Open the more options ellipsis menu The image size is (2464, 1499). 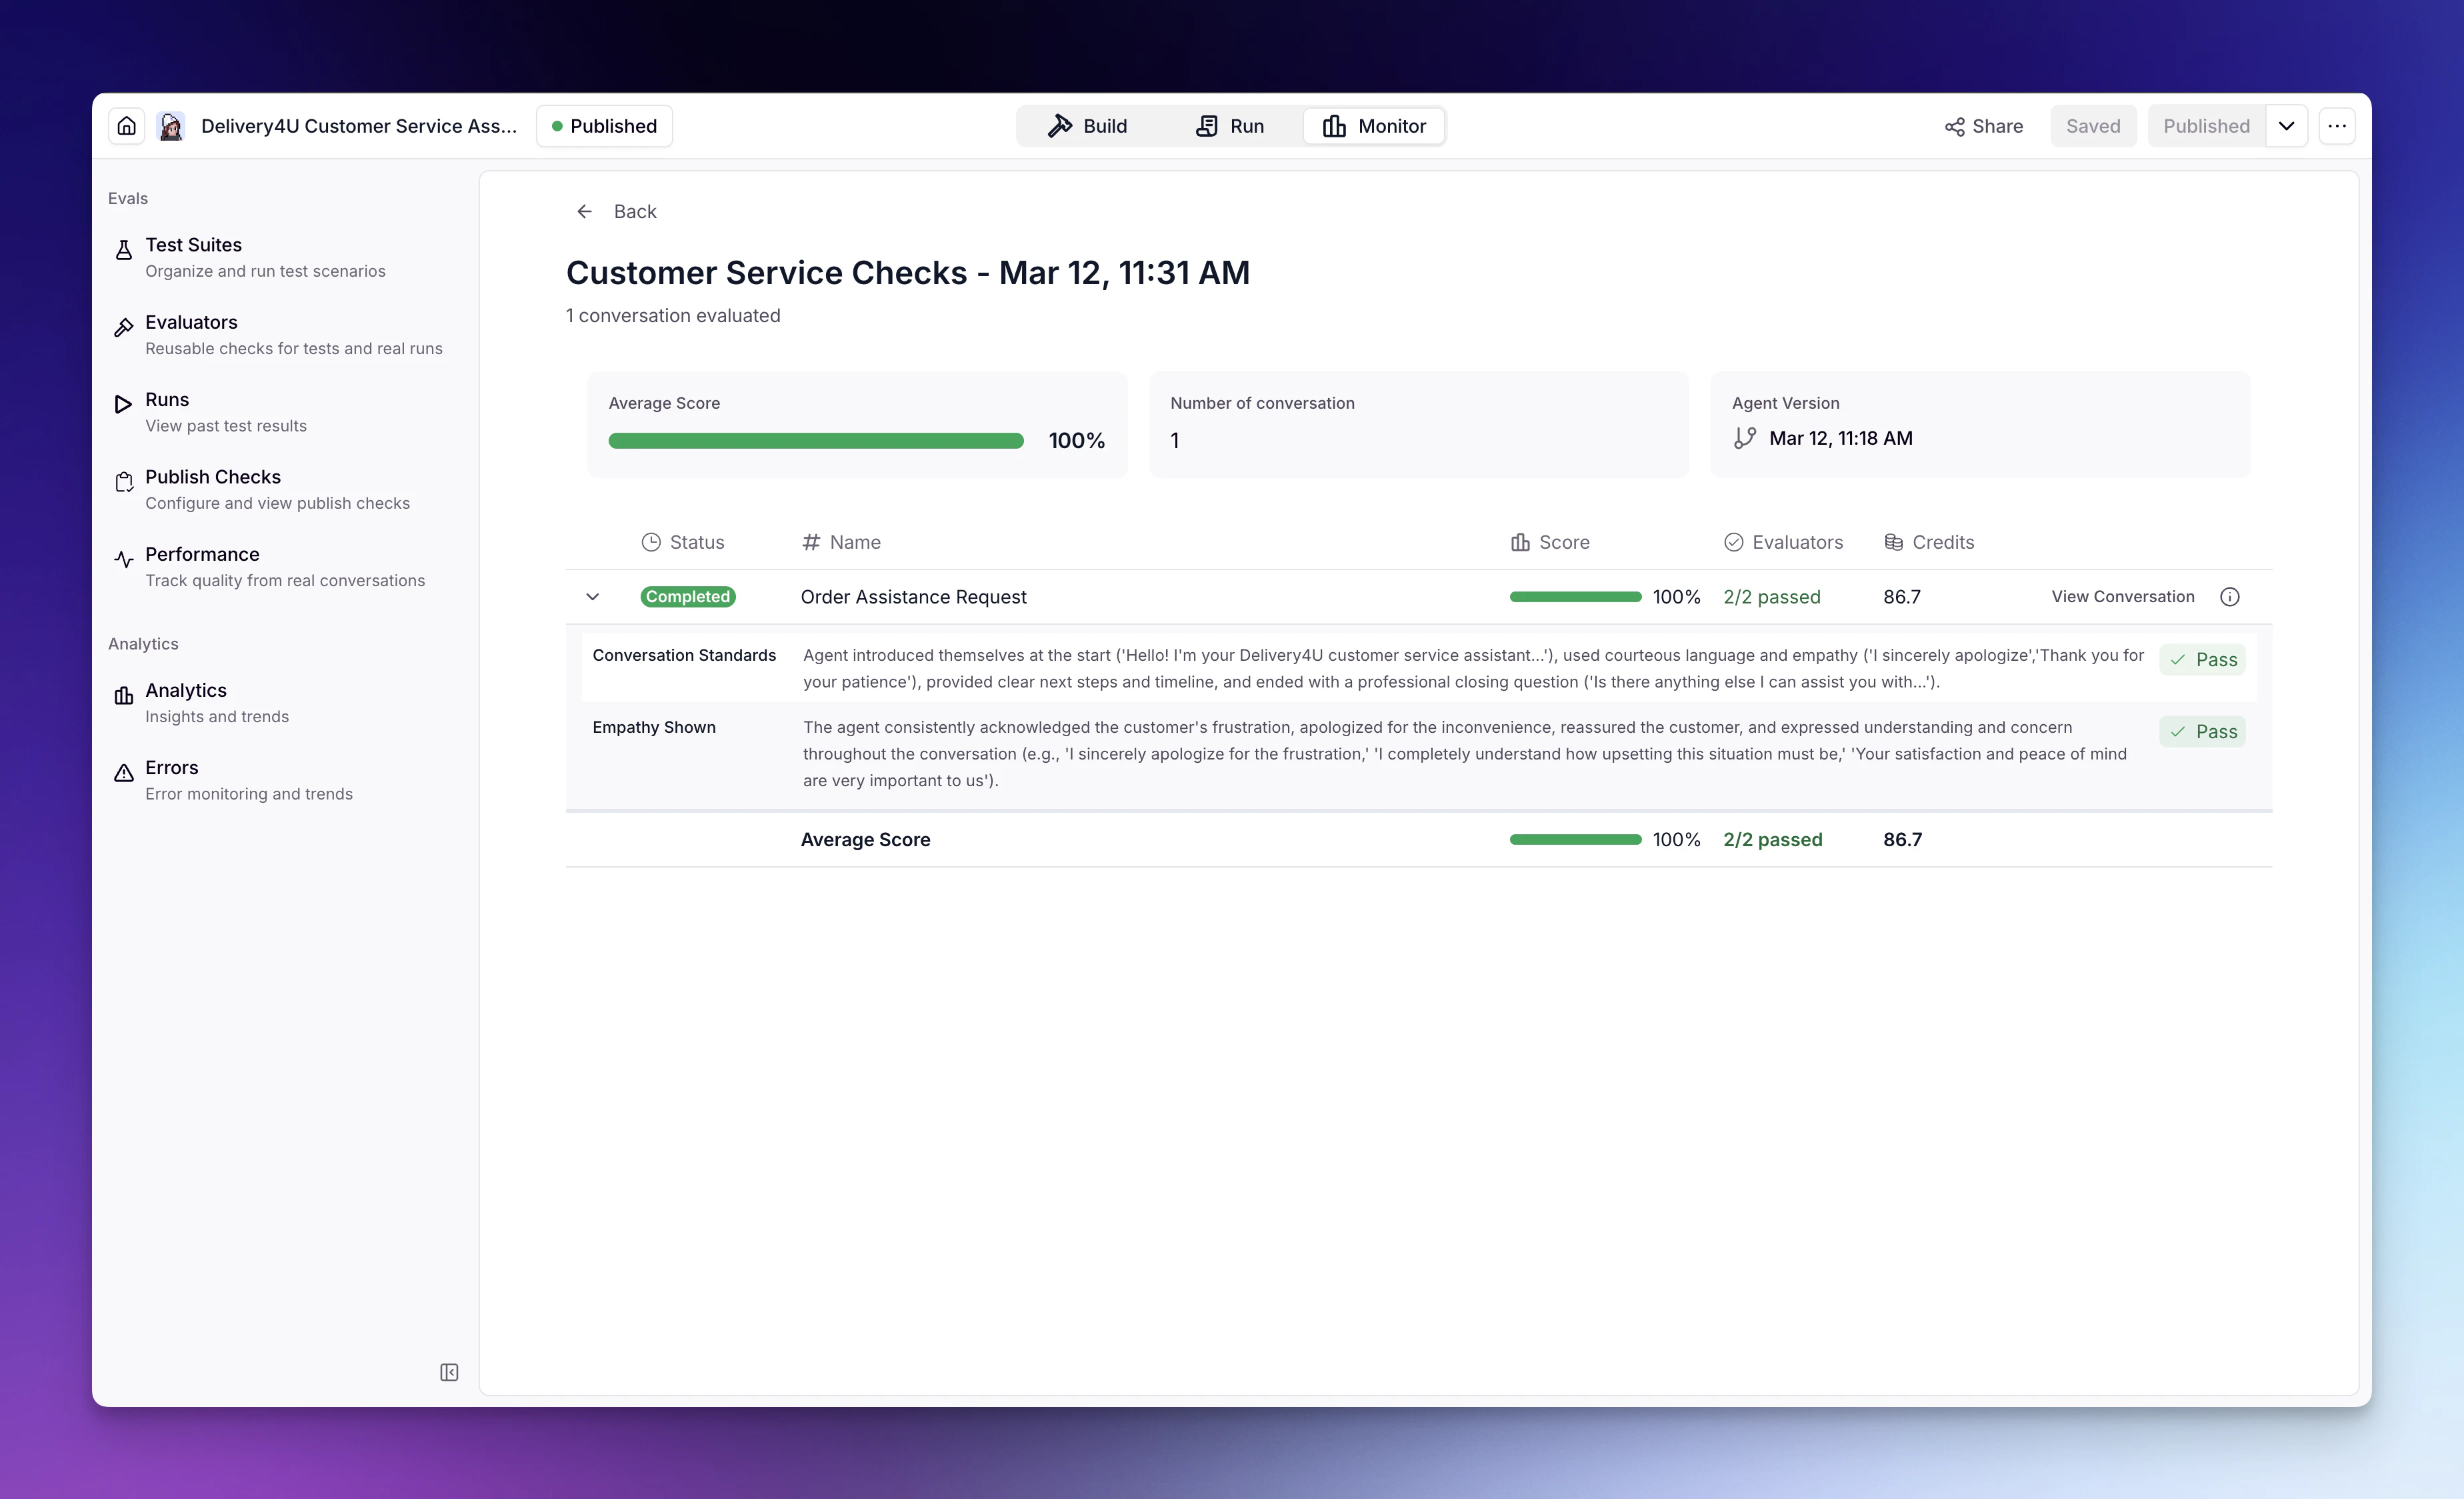click(2338, 125)
